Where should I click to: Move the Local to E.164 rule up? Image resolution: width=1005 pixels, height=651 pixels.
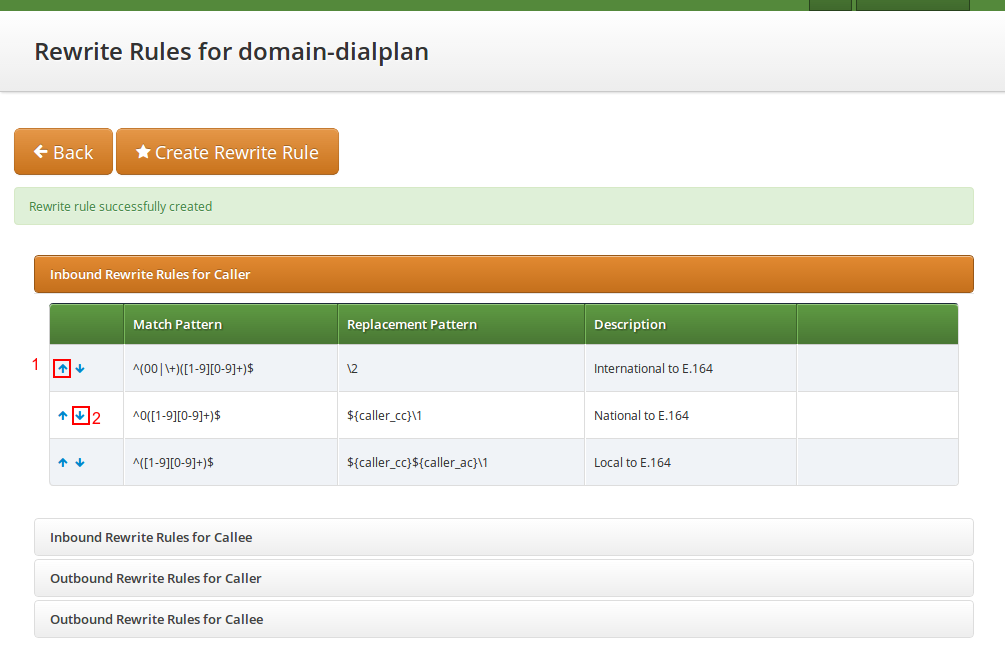[63, 463]
